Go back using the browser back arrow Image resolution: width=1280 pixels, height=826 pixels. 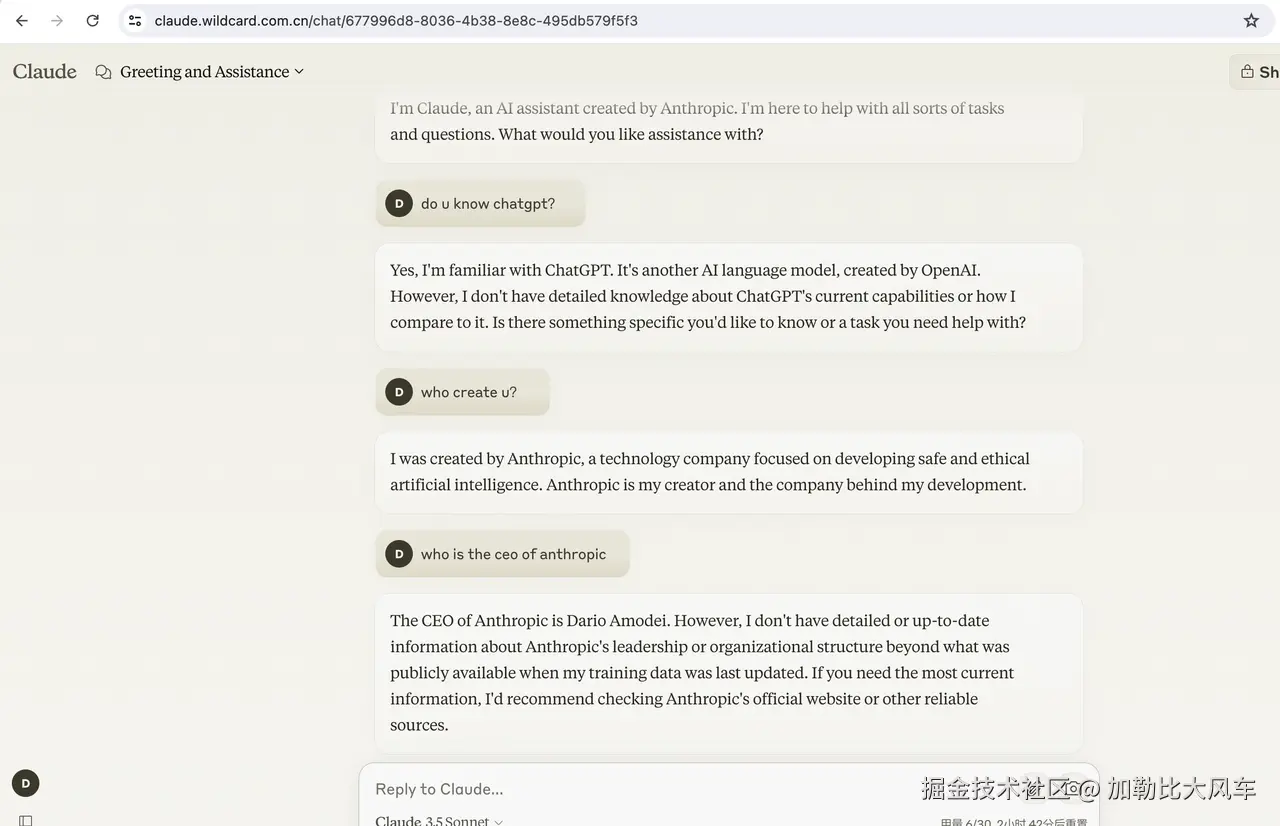tap(22, 20)
